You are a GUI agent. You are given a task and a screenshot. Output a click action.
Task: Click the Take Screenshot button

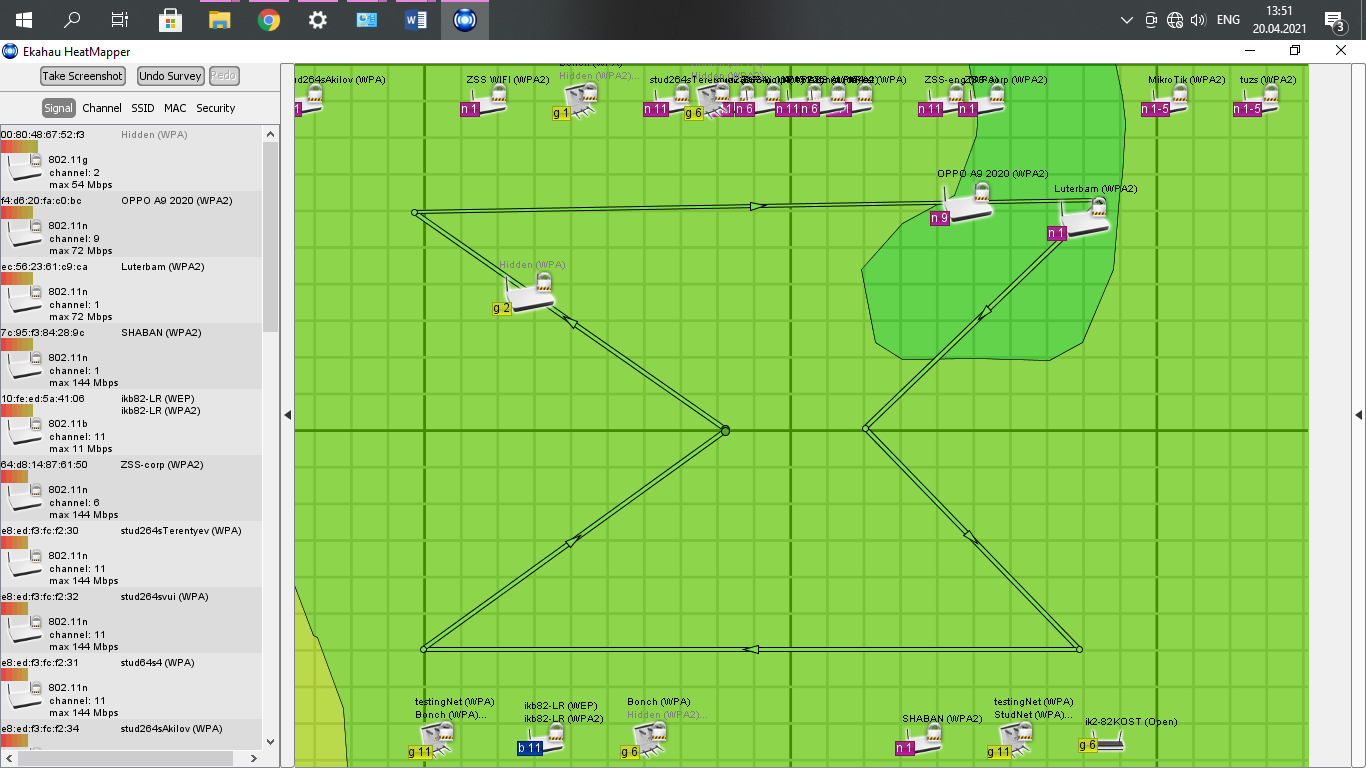[x=83, y=76]
